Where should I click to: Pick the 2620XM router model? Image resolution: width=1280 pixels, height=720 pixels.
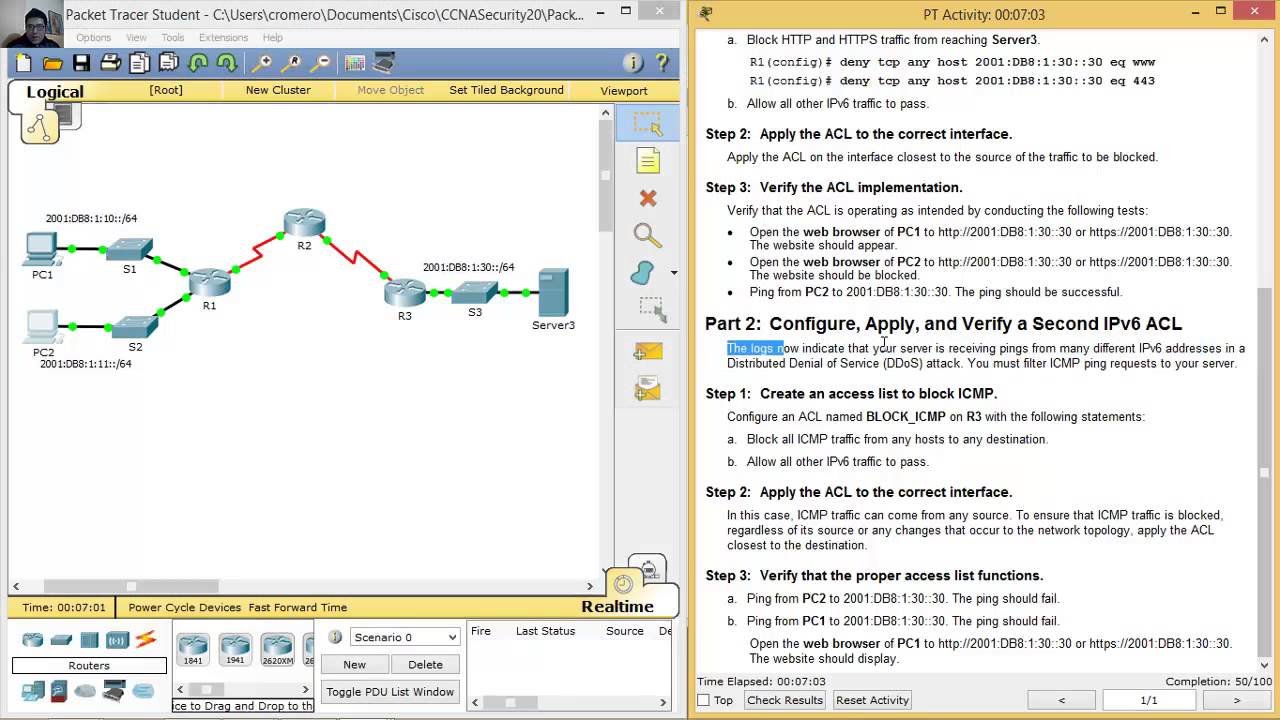277,648
